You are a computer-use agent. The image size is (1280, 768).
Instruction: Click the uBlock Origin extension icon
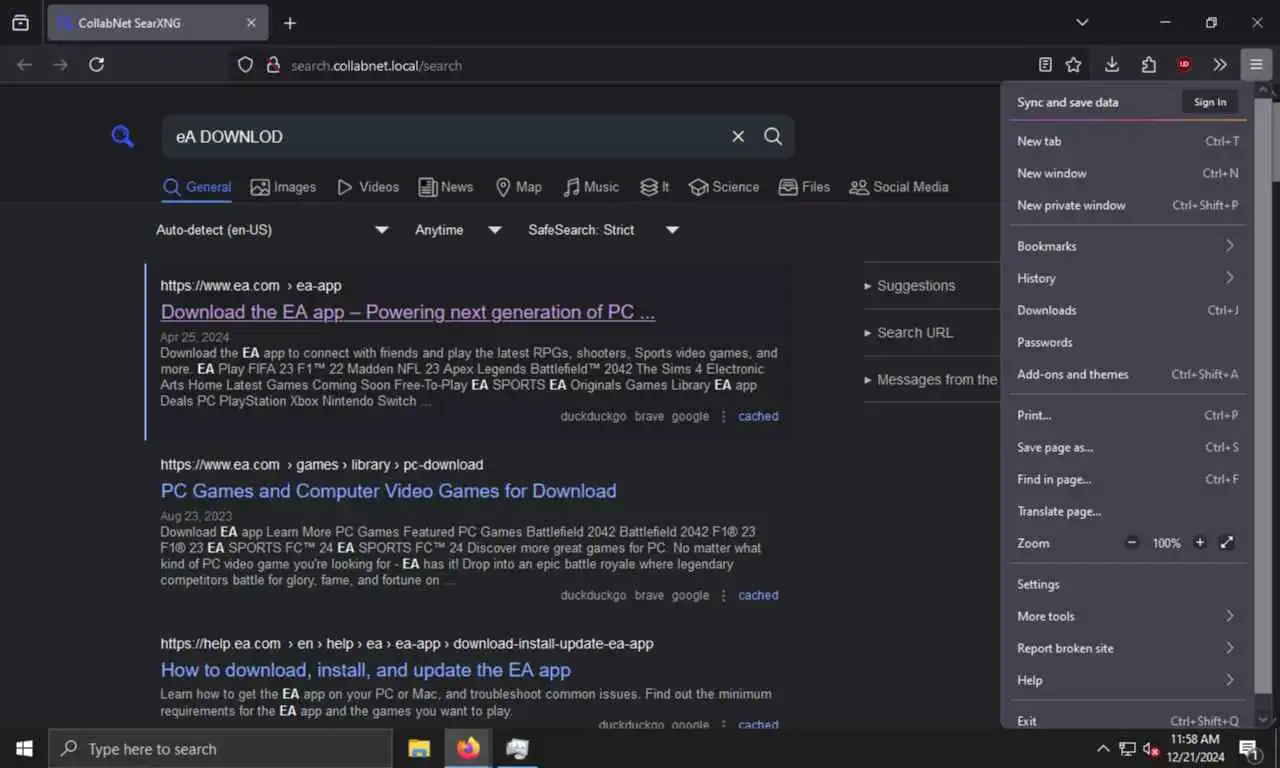click(x=1184, y=65)
